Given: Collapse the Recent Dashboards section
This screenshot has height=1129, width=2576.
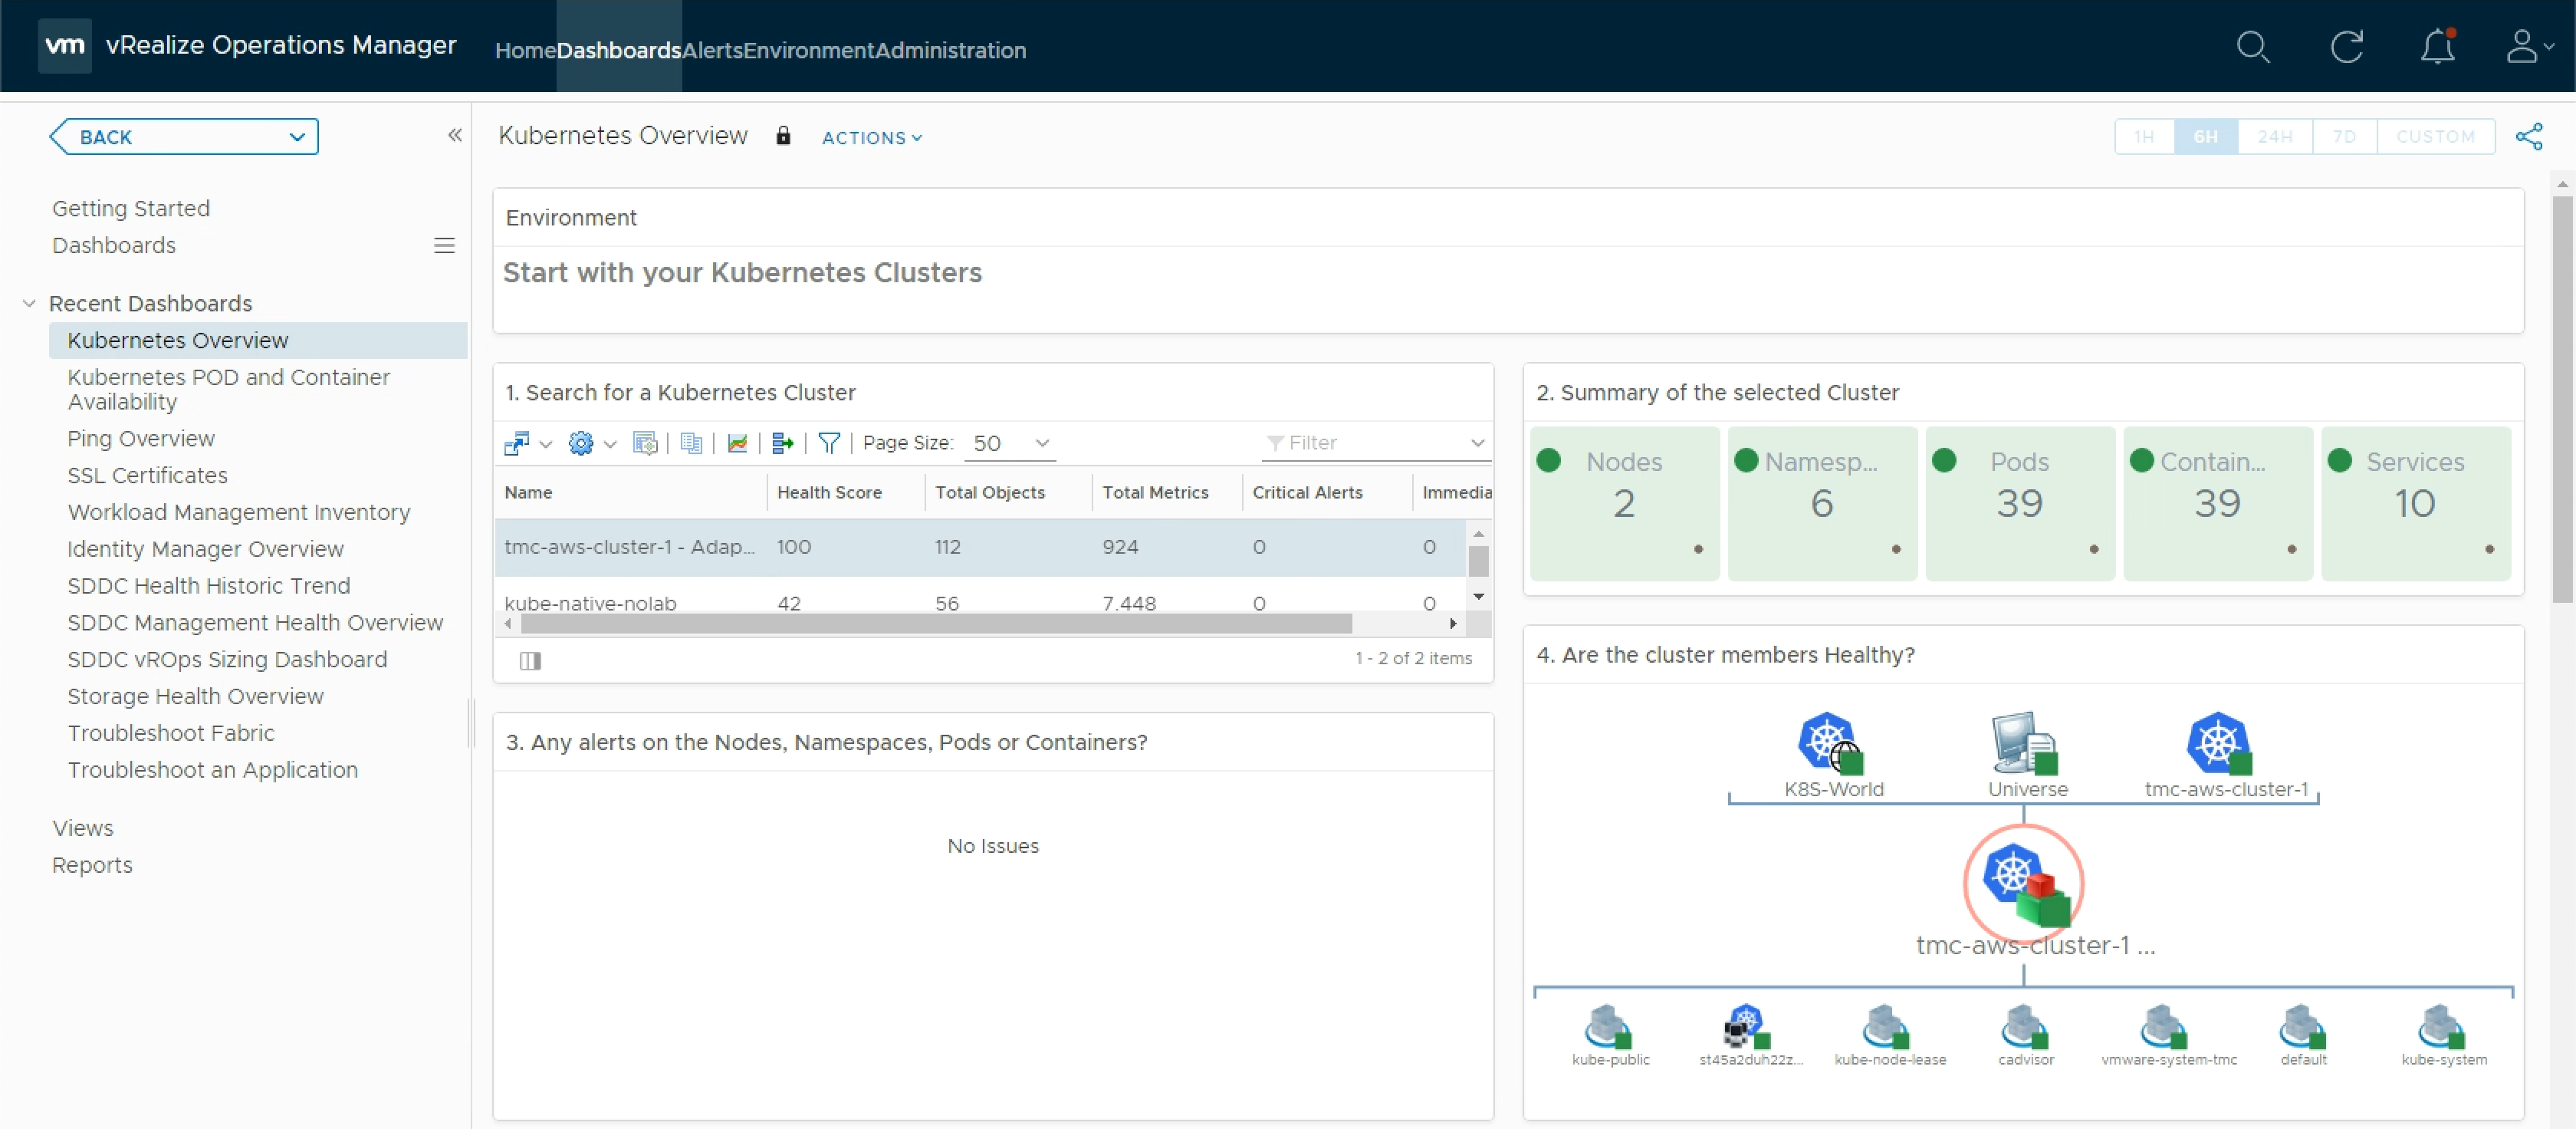Looking at the screenshot, I should 29,303.
